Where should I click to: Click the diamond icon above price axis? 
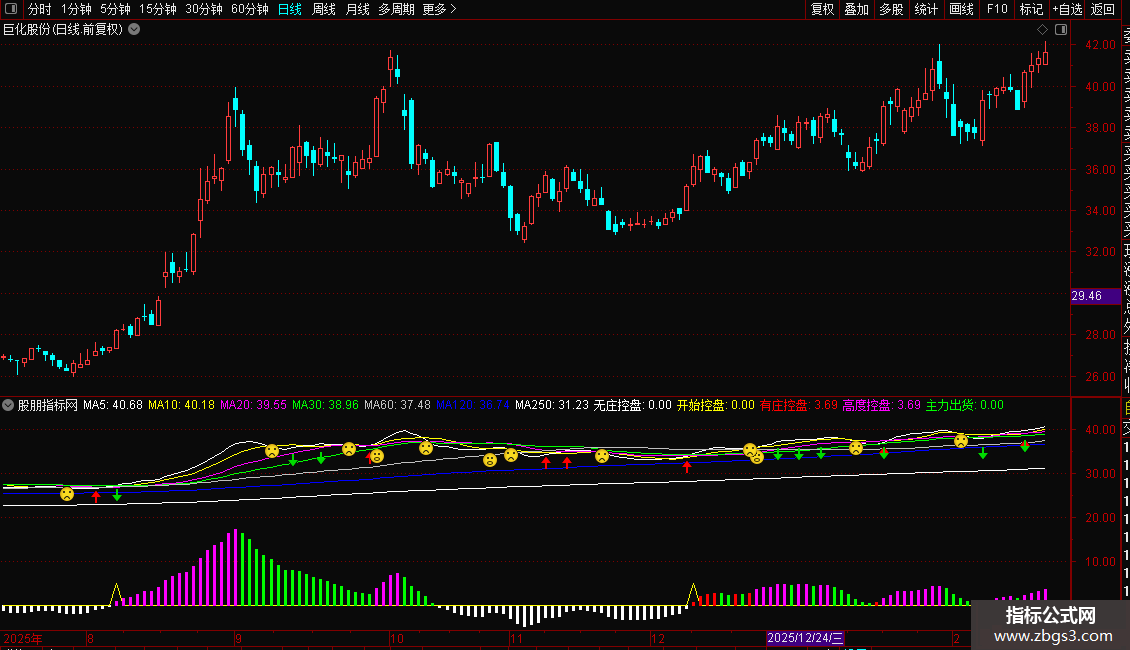pos(1042,29)
